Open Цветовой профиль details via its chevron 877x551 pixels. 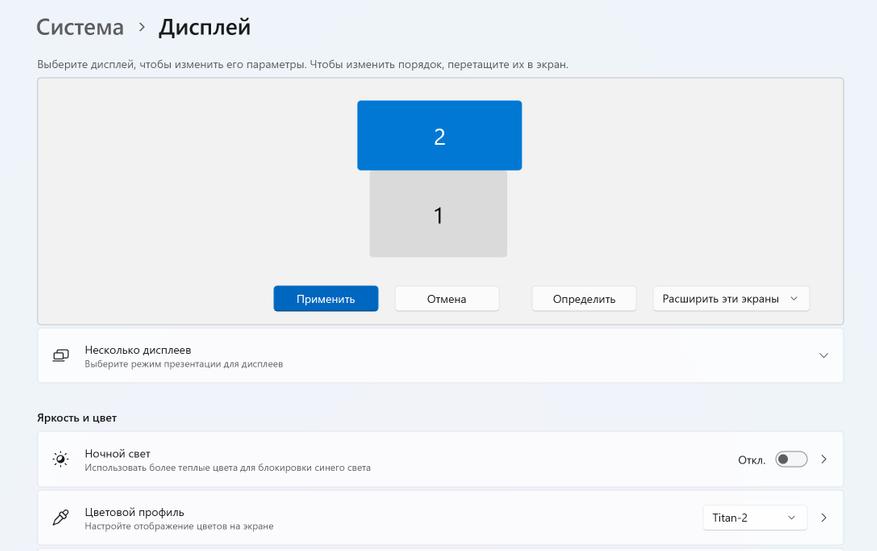[x=823, y=518]
